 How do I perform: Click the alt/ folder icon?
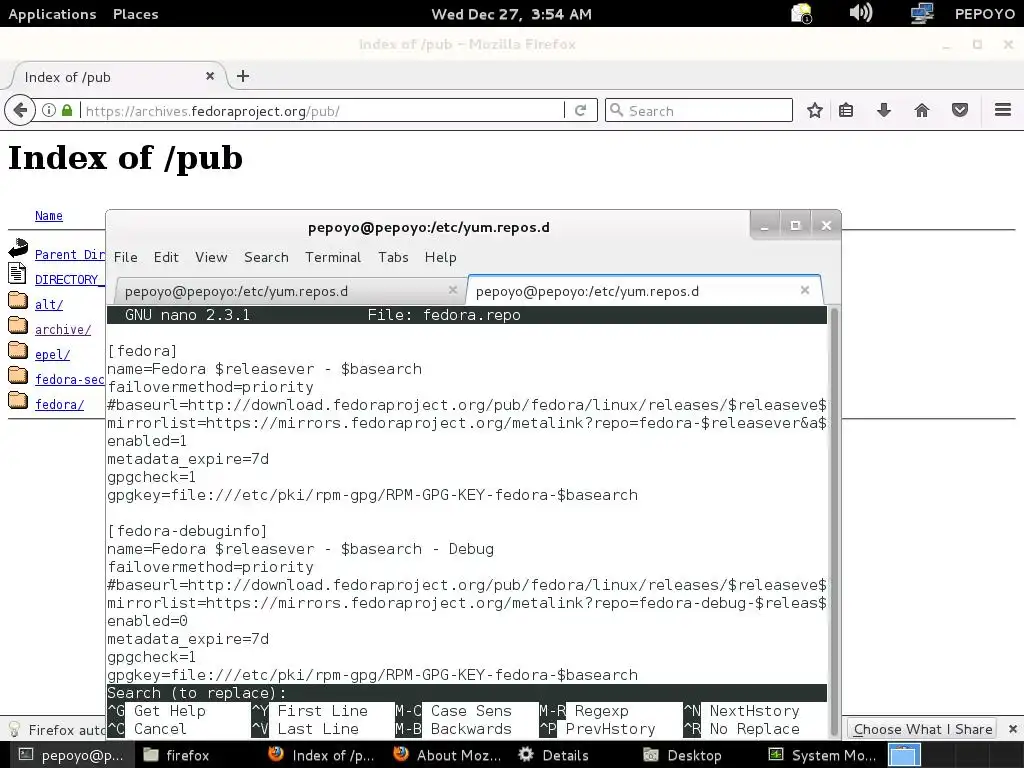point(18,301)
